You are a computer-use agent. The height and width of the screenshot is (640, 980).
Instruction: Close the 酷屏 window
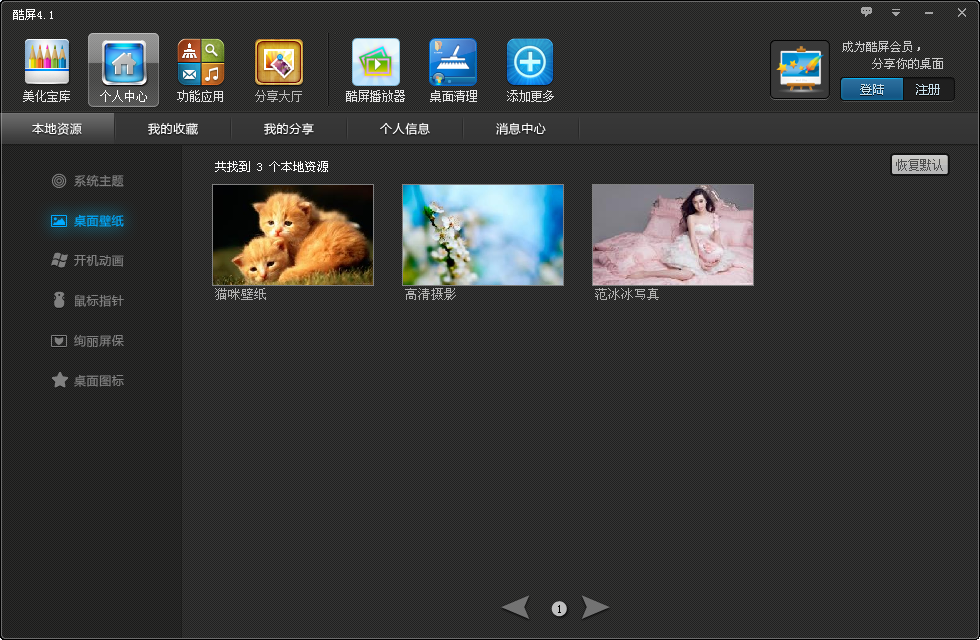point(962,12)
